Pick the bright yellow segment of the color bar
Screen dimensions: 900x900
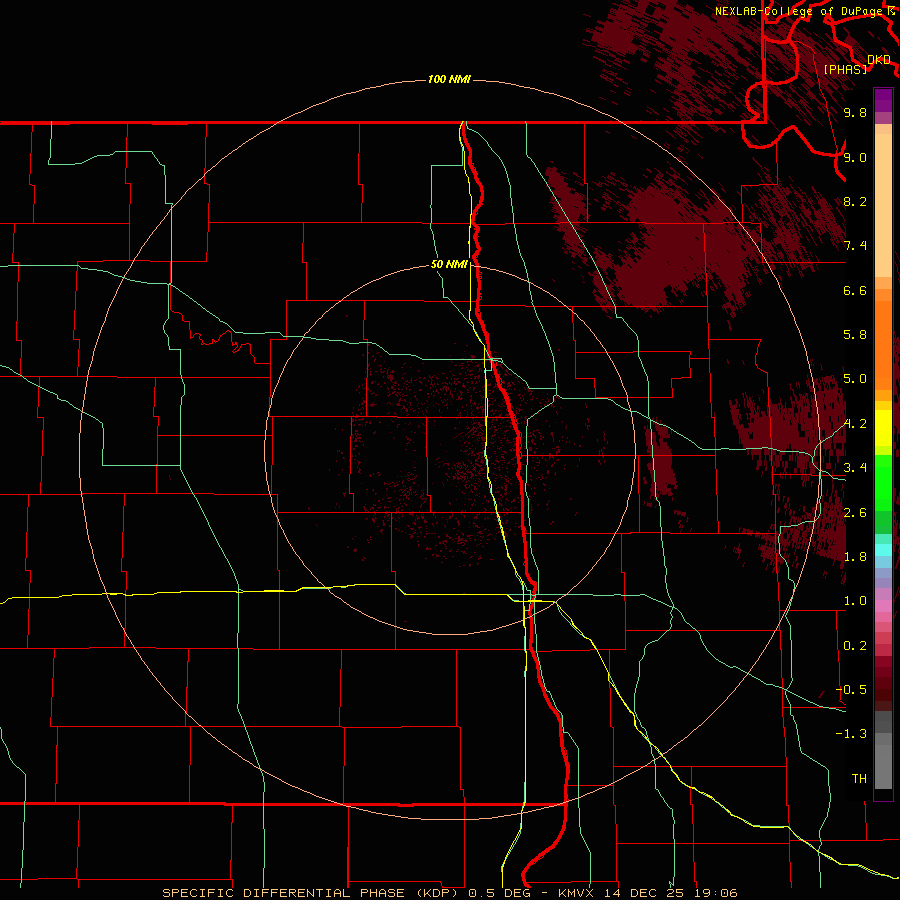(x=883, y=428)
